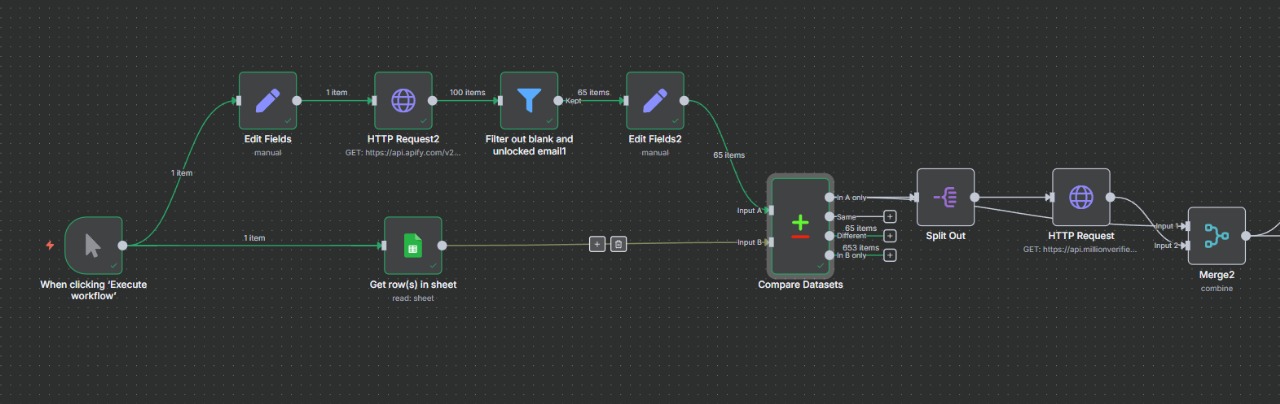
Task: Open the HTTP Request node after Split Out
Action: [x=1081, y=197]
